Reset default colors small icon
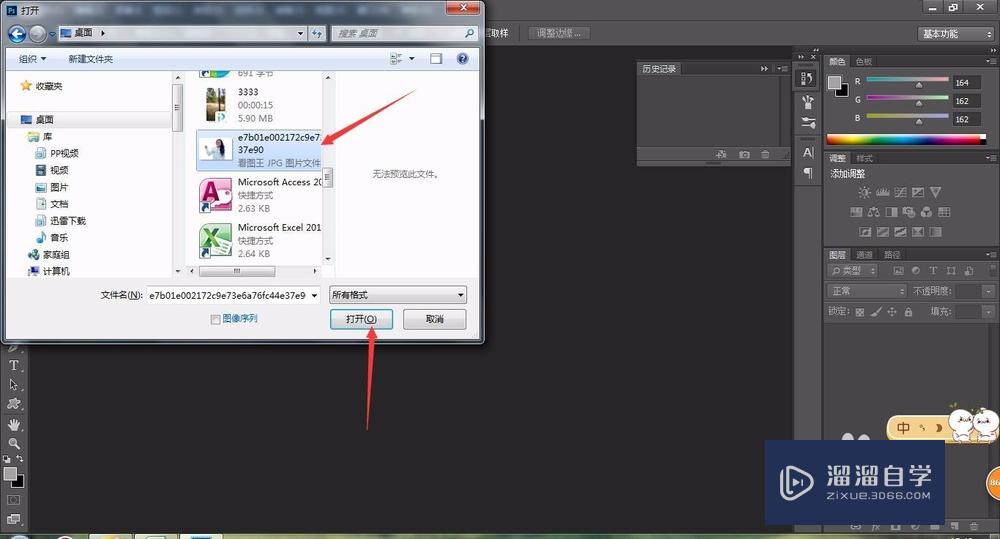The height and width of the screenshot is (539, 1000). (x=6, y=459)
